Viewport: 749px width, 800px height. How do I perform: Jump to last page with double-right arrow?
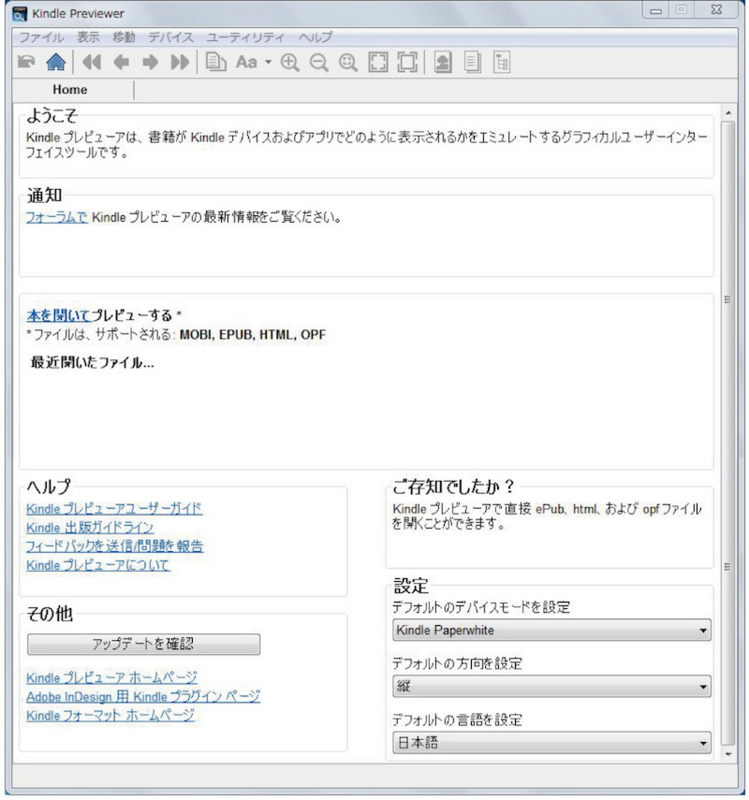coord(180,62)
